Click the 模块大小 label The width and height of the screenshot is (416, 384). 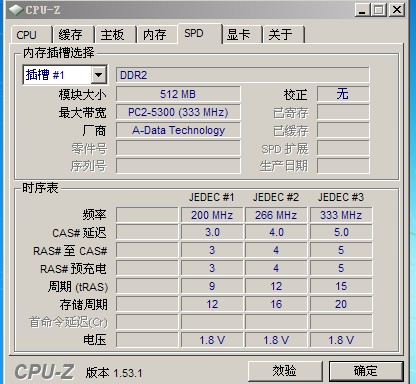click(x=82, y=95)
